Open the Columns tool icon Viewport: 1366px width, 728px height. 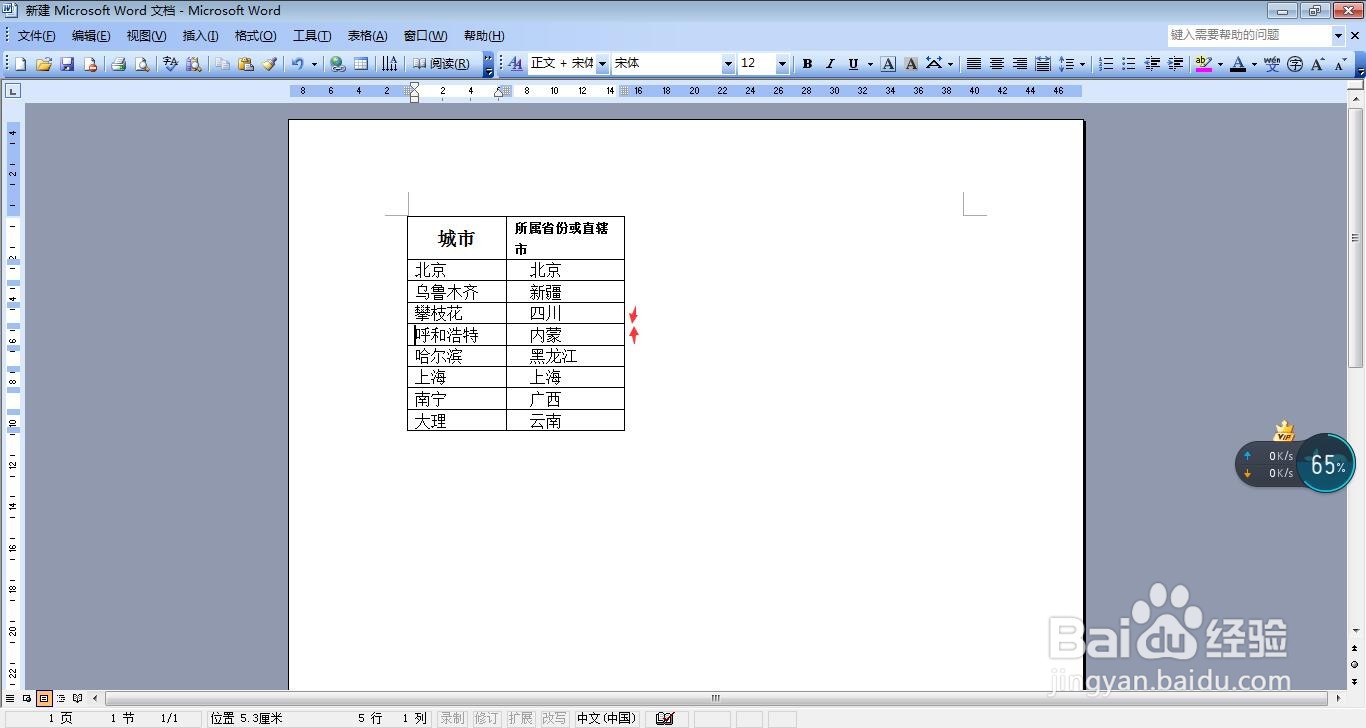pos(390,64)
